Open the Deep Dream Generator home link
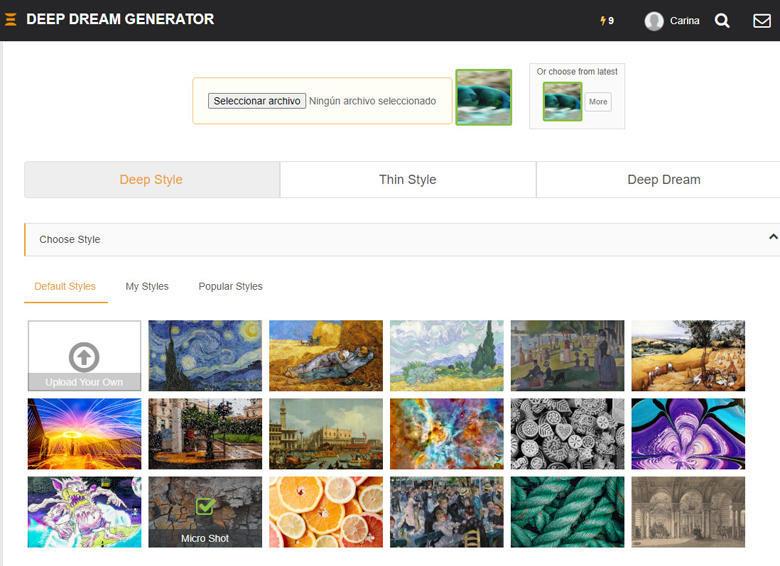780x566 pixels. click(120, 19)
